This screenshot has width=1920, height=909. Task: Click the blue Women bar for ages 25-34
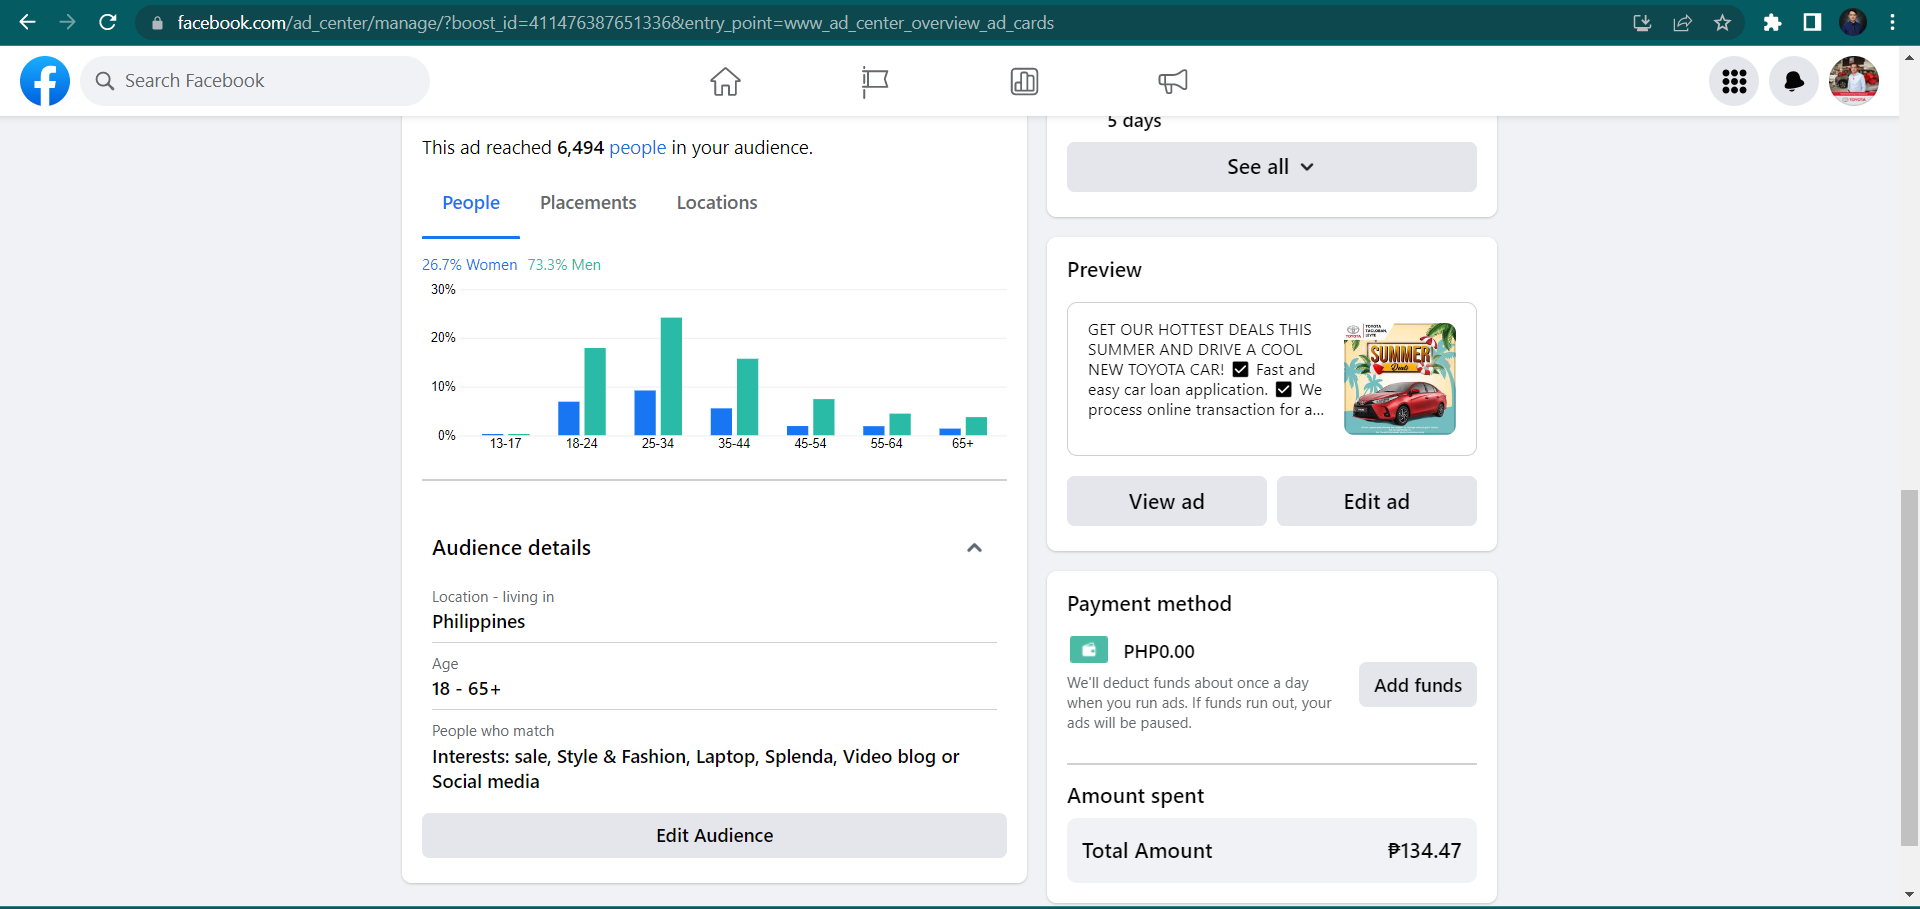coord(645,413)
